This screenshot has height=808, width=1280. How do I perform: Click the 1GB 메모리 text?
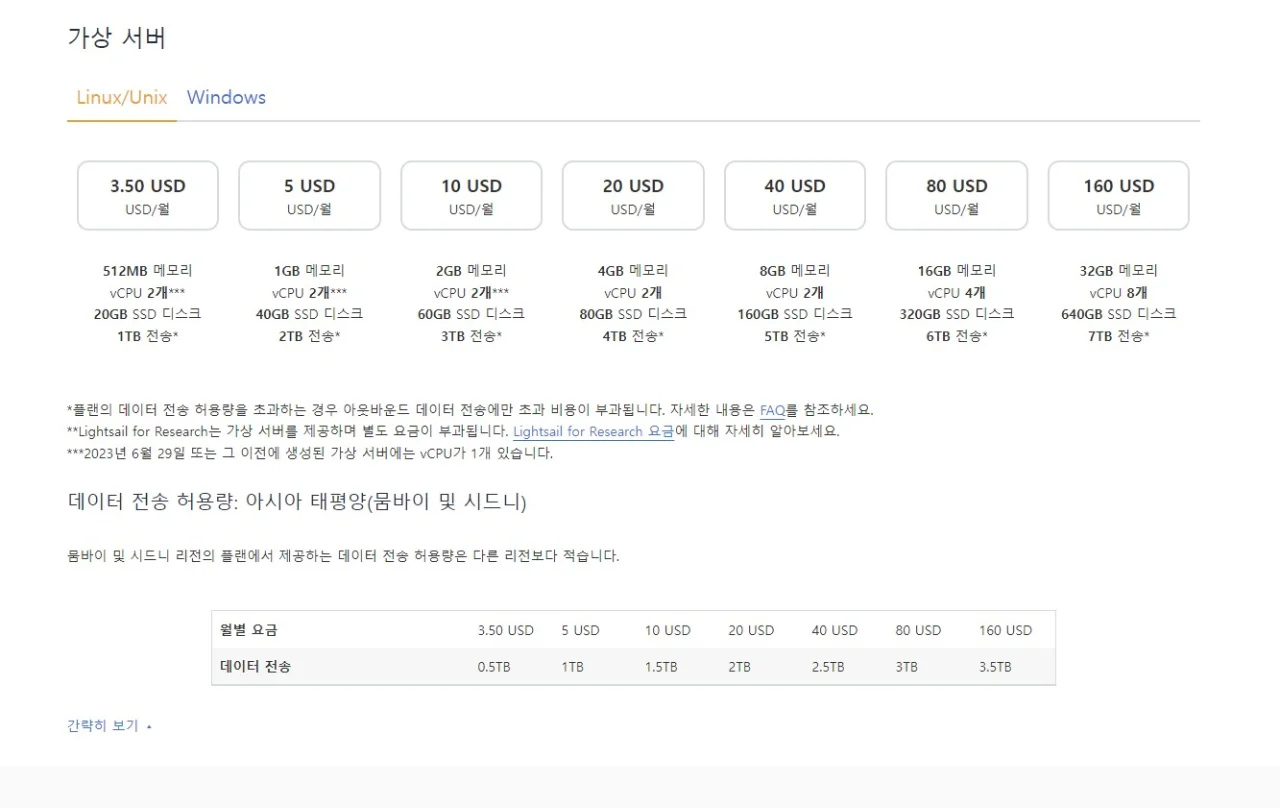[x=309, y=270]
